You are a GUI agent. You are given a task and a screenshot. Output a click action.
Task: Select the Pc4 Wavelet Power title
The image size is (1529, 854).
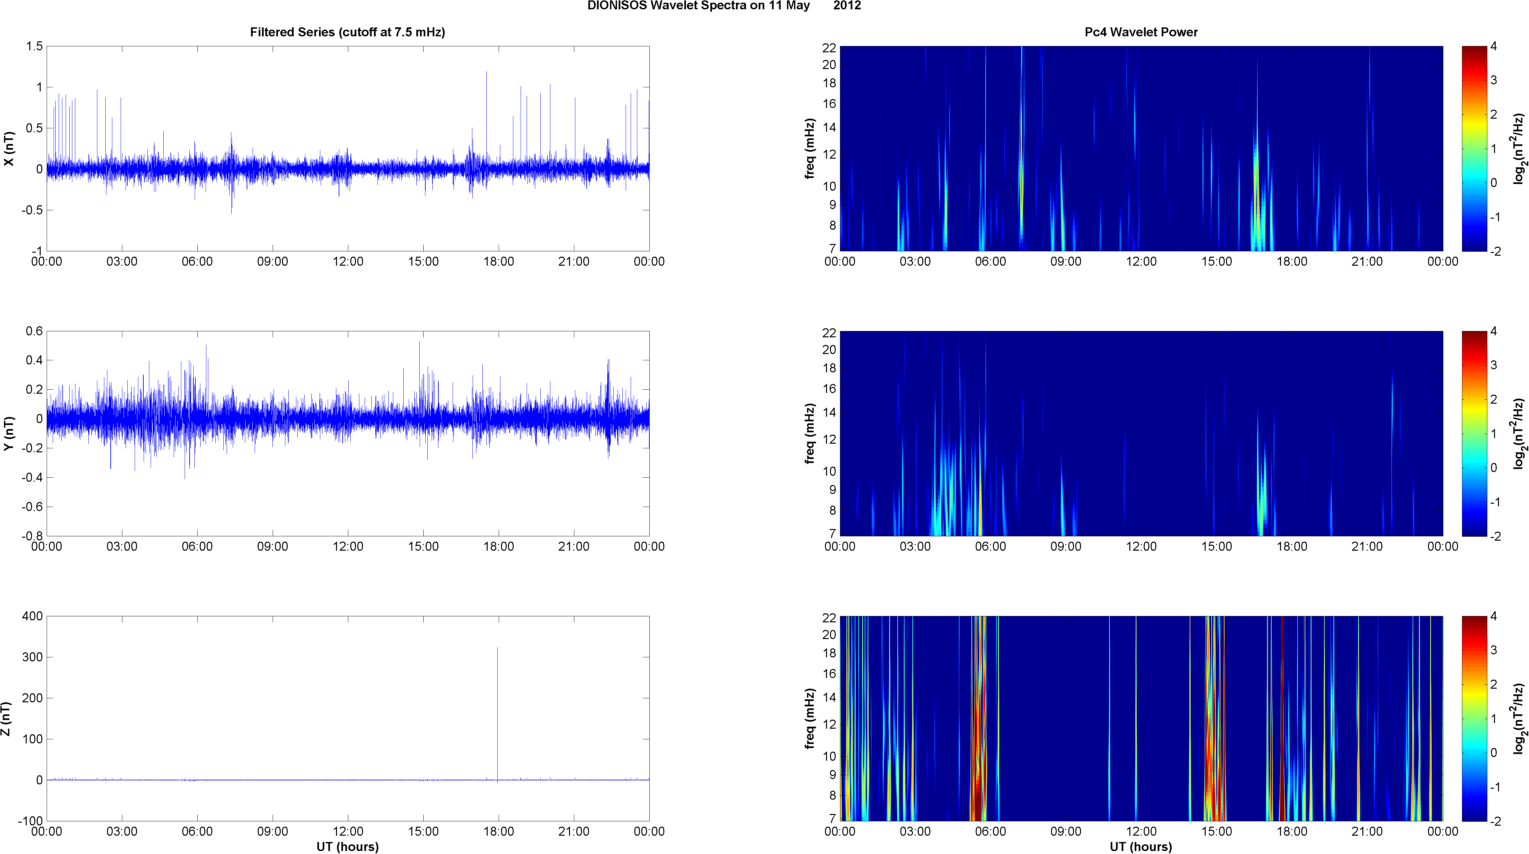click(x=1141, y=32)
